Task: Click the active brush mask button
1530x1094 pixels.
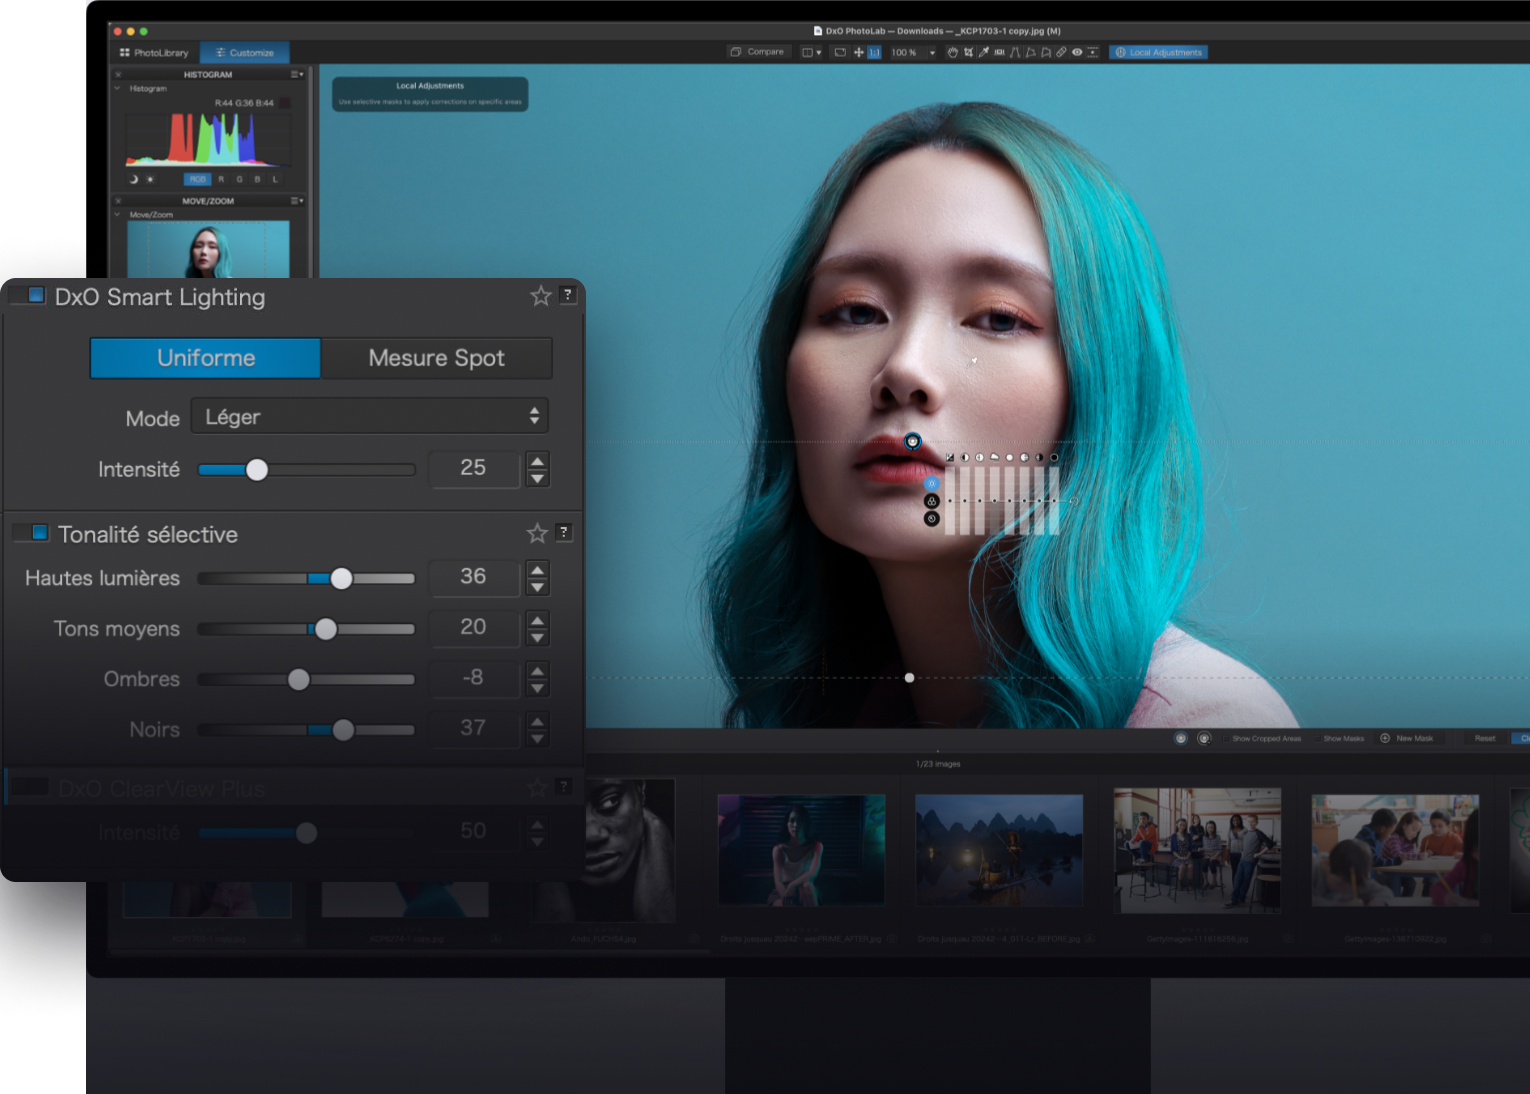Action: 1180,738
